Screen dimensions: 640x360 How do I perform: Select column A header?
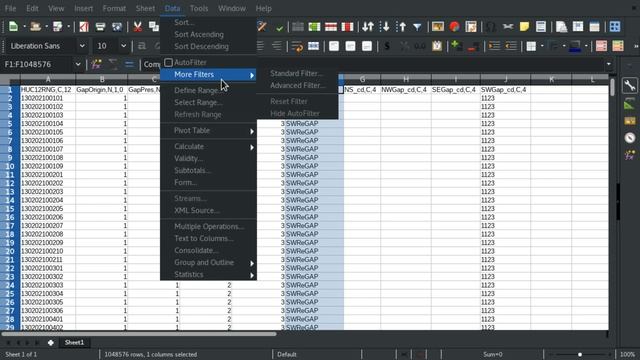point(48,80)
